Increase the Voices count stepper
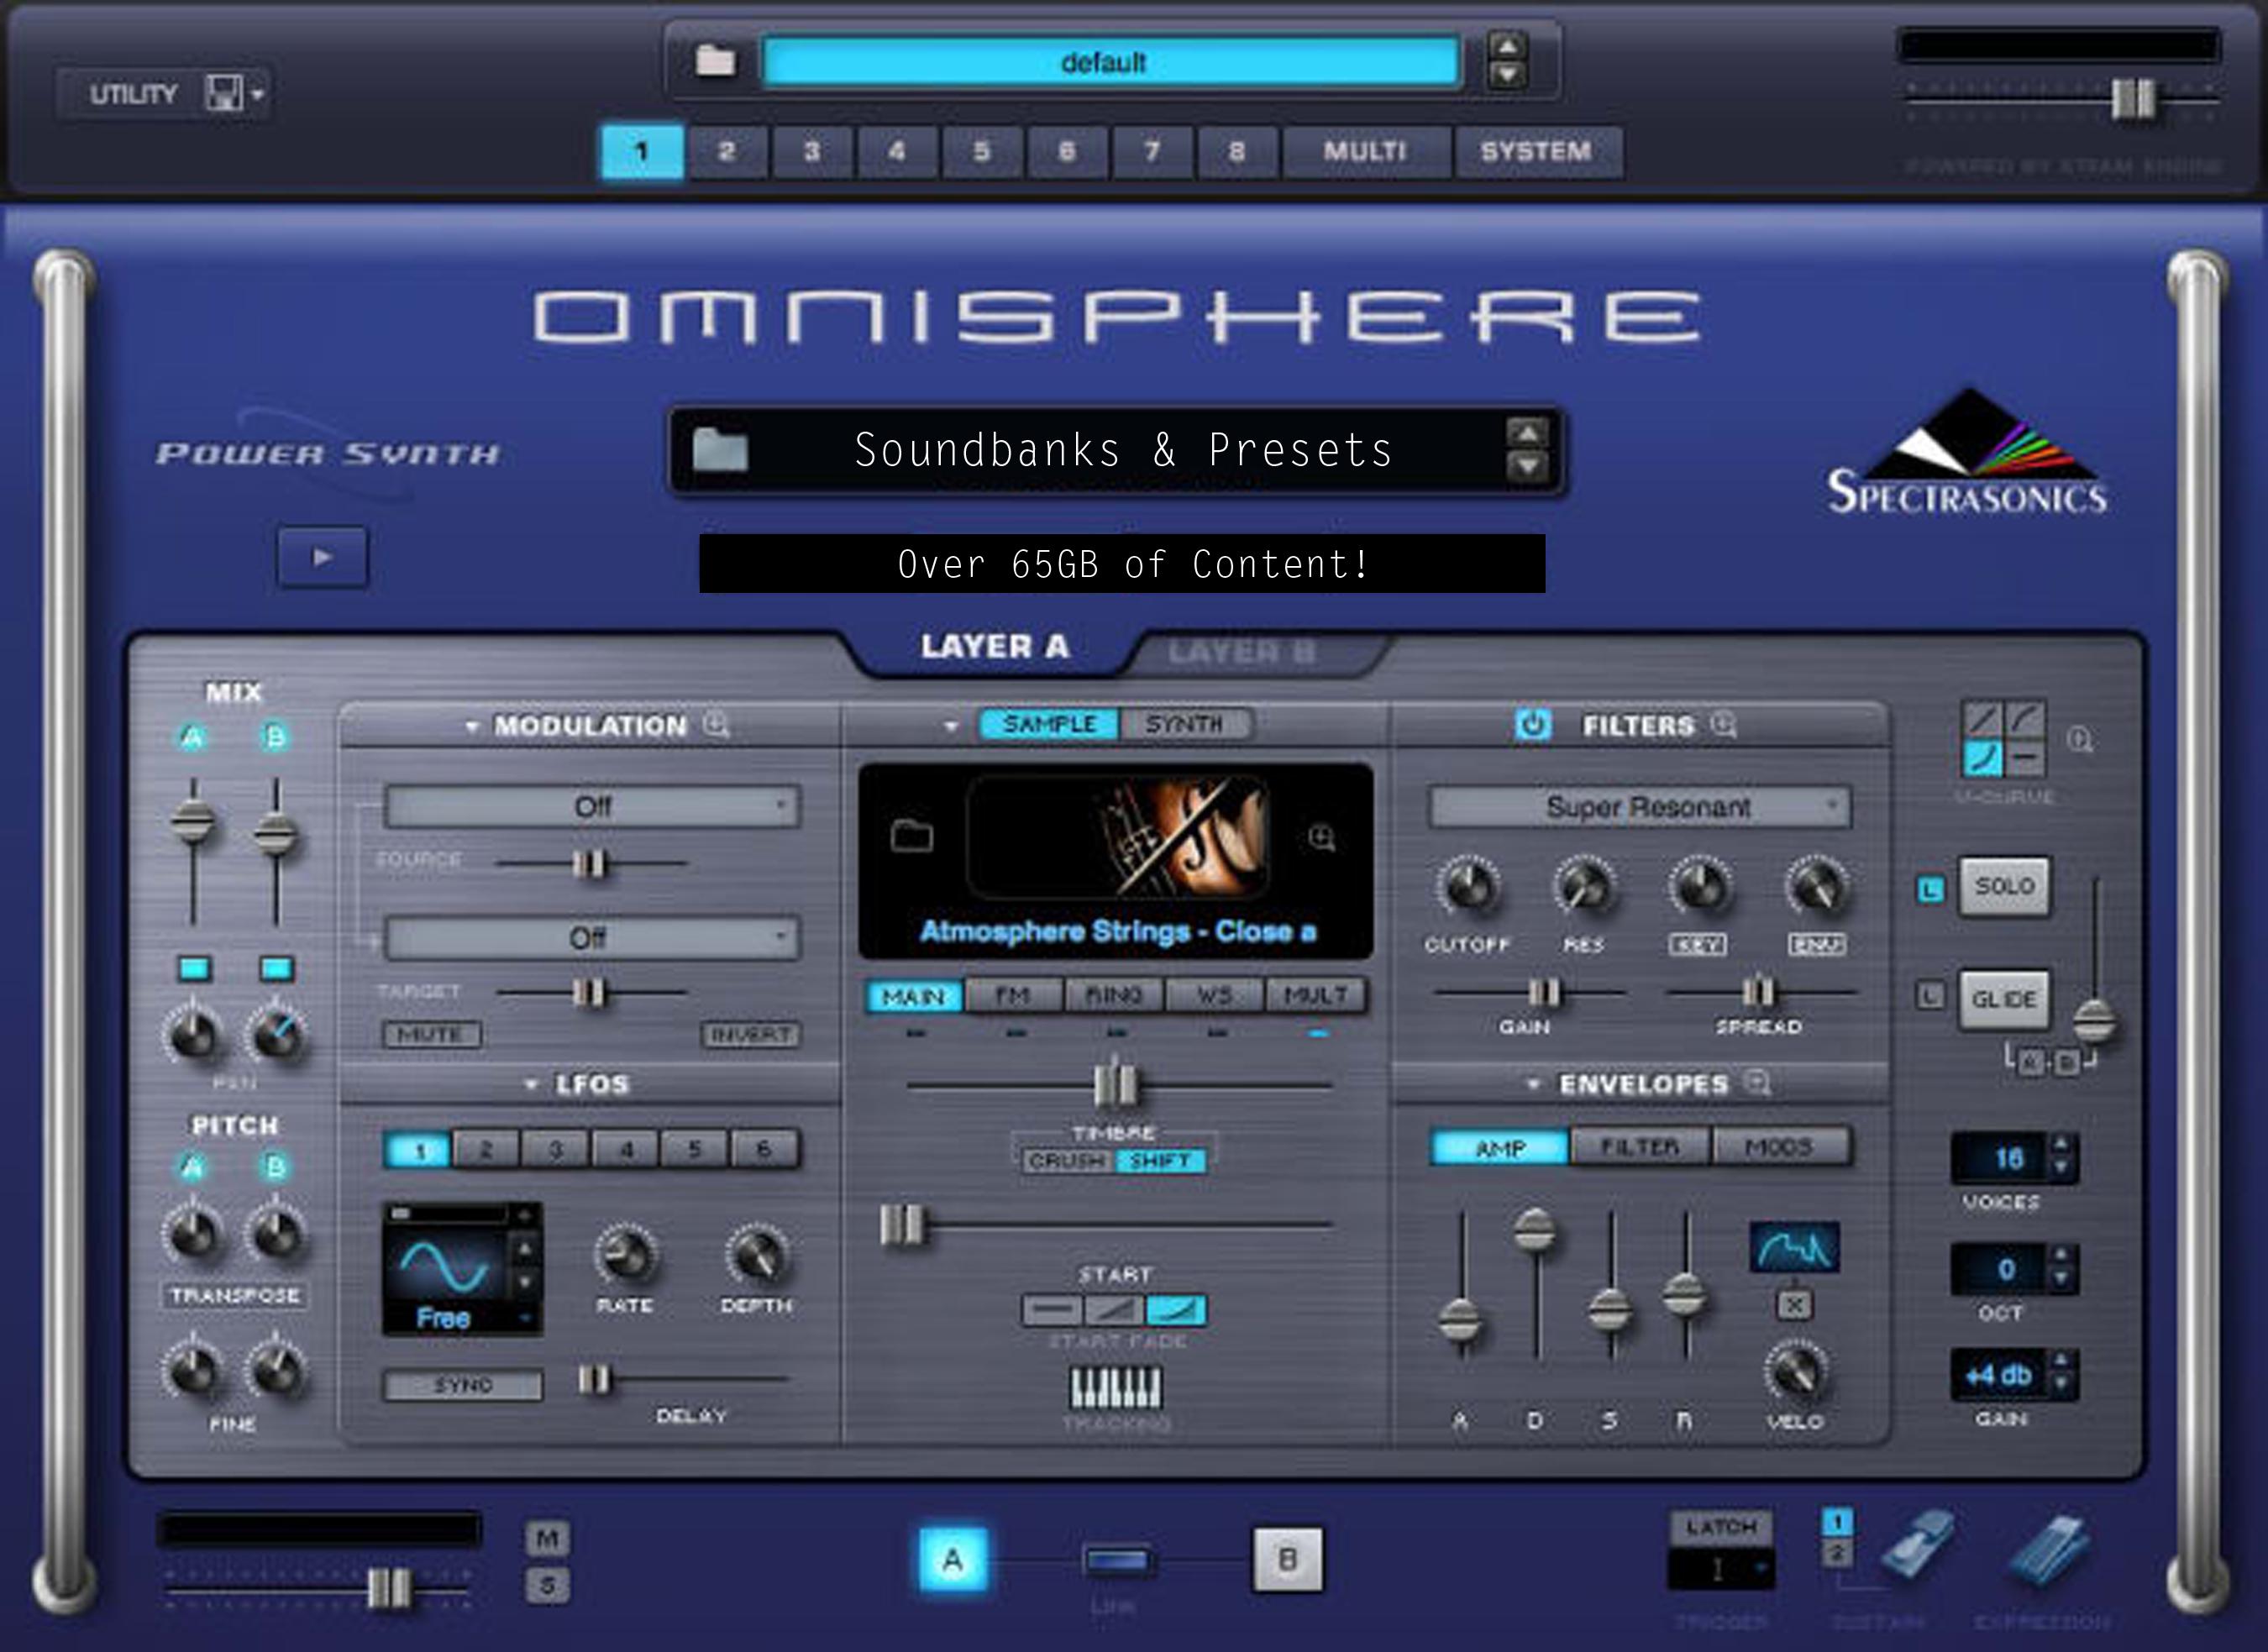 (2060, 1145)
